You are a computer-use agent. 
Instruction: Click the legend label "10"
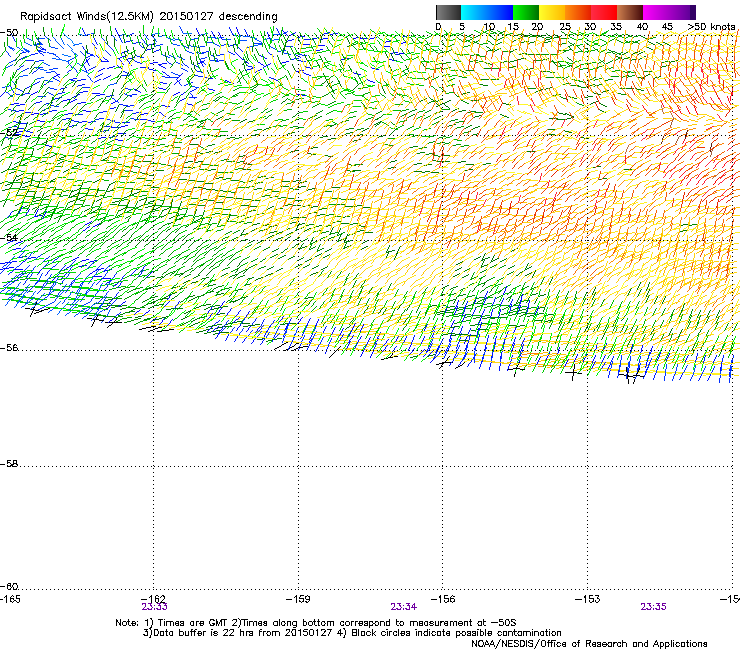[489, 27]
